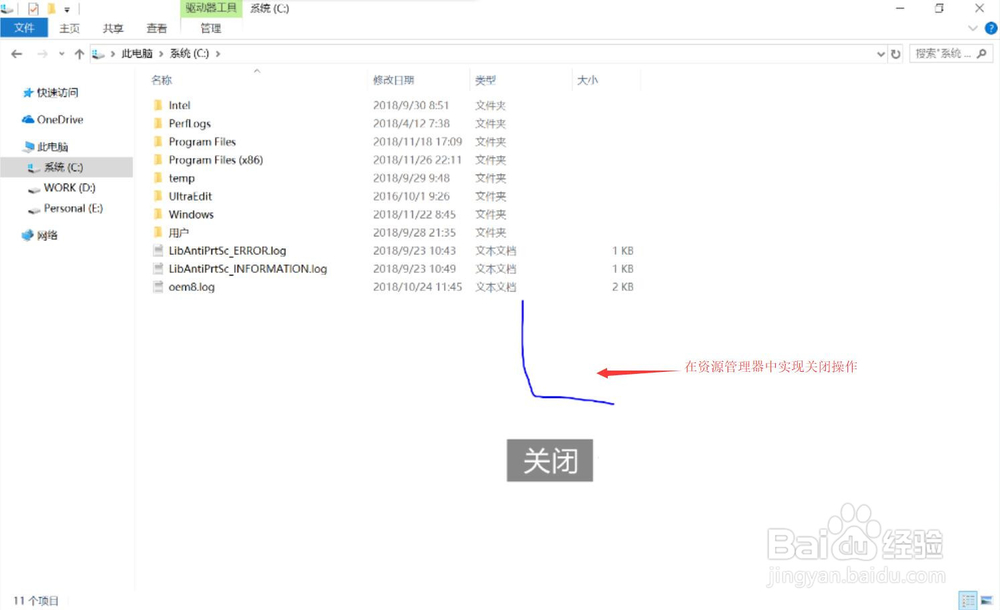This screenshot has width=1000, height=610.
Task: Open the 文件 menu
Action: (x=24, y=28)
